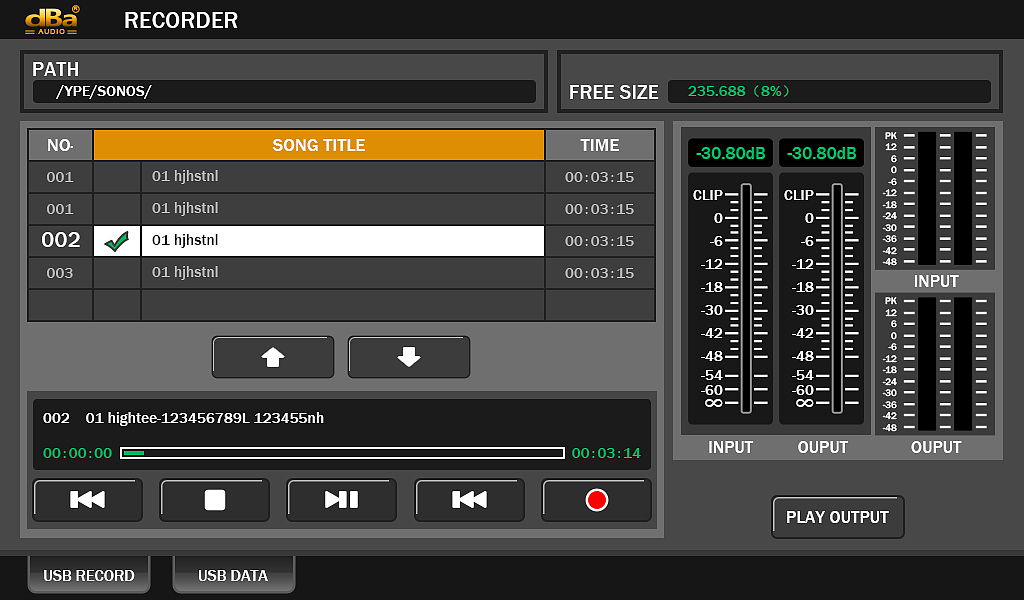Click the empty checkbox cell in row 003
This screenshot has height=600, width=1024.
coord(117,273)
